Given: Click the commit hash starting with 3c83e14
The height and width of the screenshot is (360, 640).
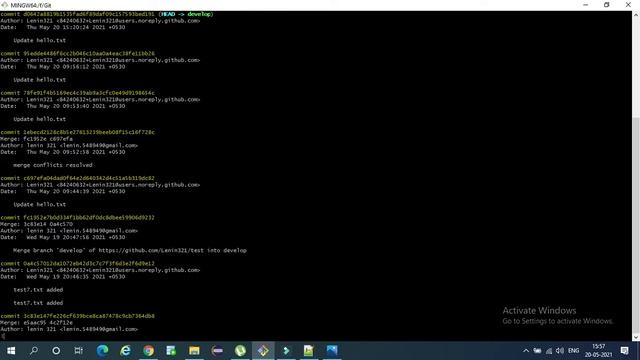Looking at the screenshot, I should [x=89, y=316].
